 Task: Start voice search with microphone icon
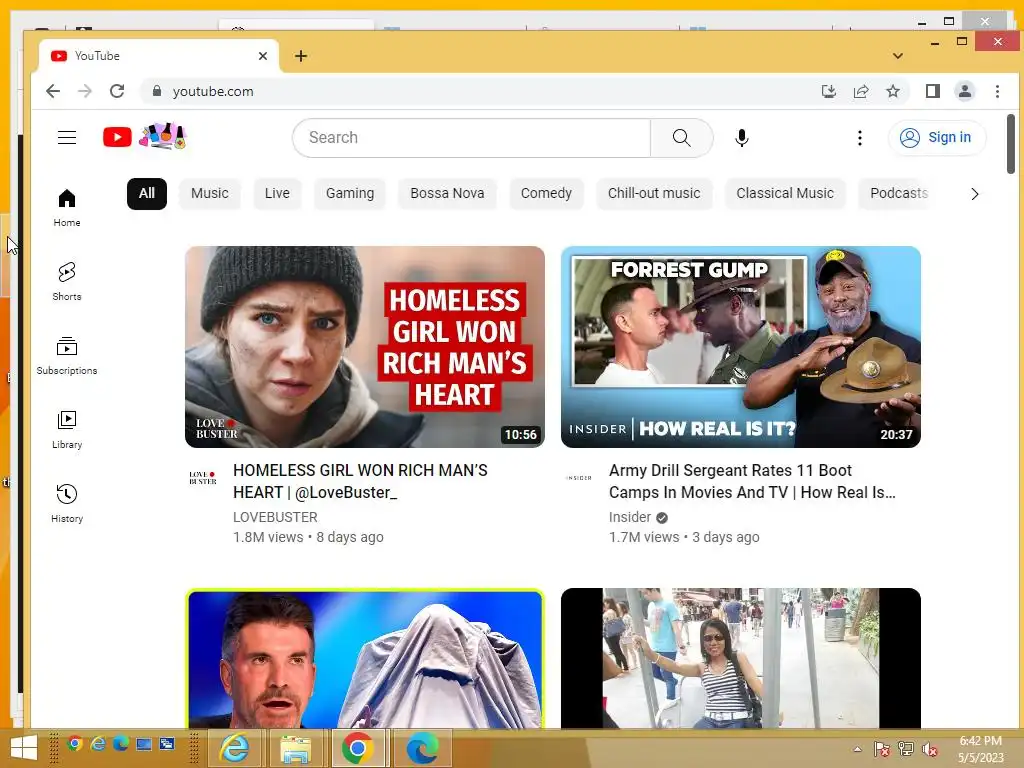(x=741, y=138)
